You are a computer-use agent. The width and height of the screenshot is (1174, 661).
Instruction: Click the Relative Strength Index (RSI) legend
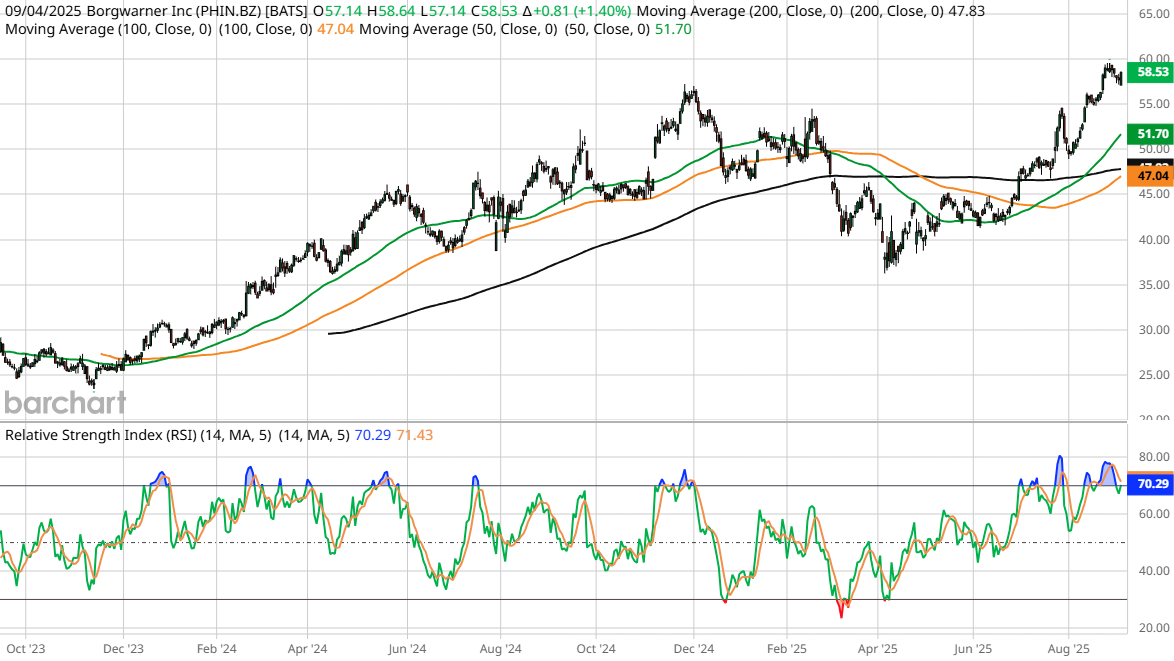click(138, 435)
